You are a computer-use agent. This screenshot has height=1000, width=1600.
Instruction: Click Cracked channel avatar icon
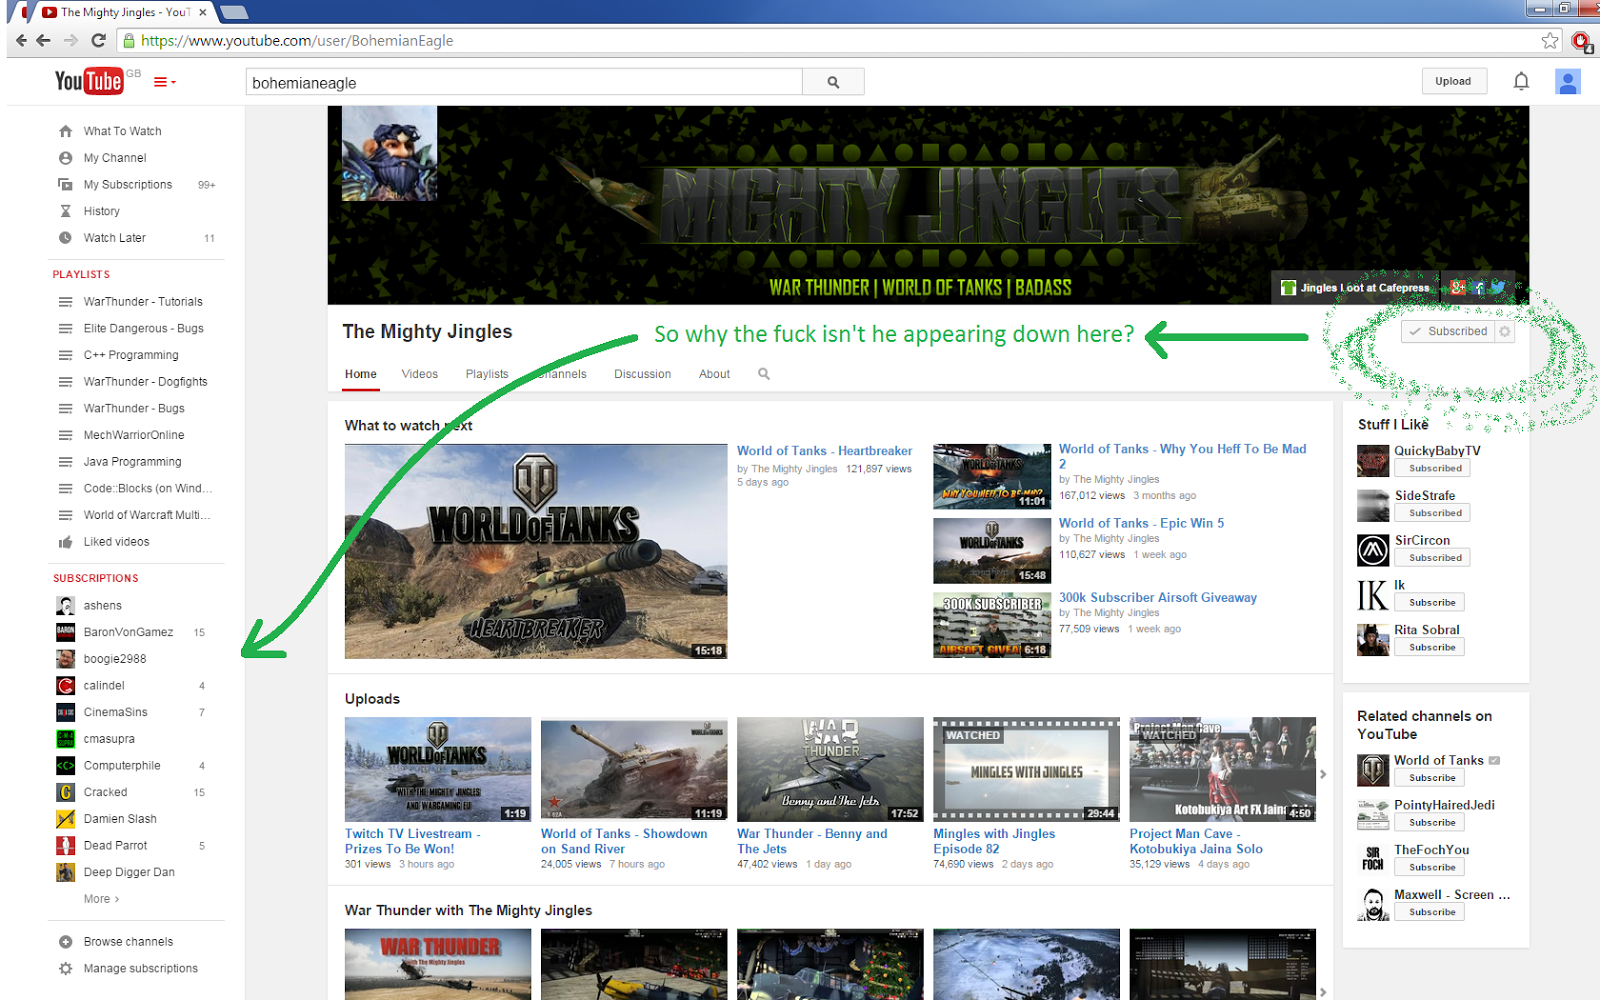click(x=66, y=792)
